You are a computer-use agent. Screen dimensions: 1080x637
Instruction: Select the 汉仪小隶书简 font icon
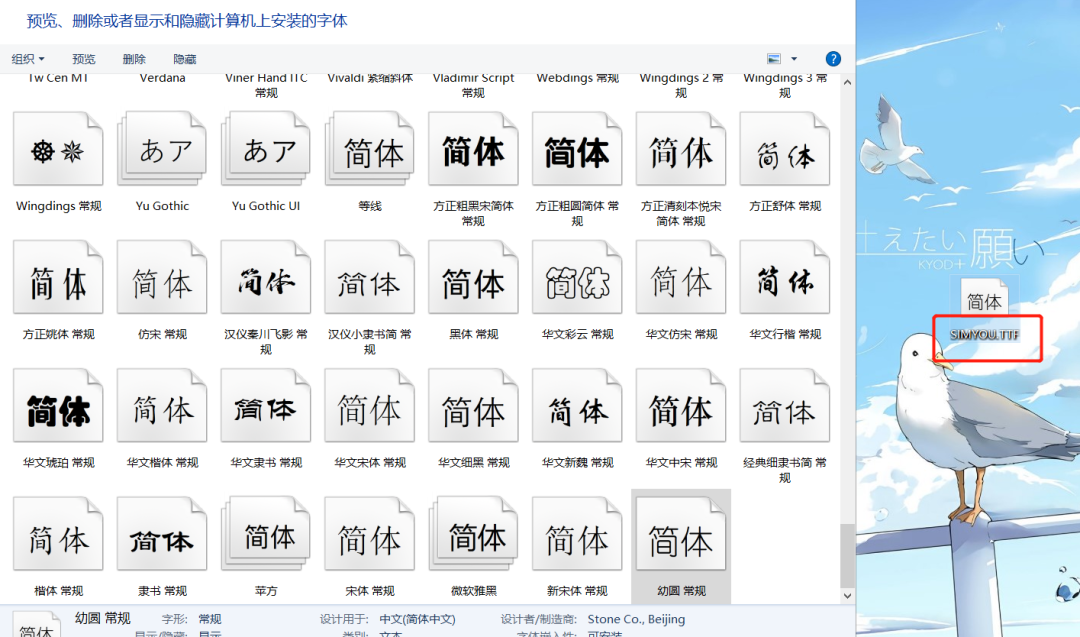[370, 277]
